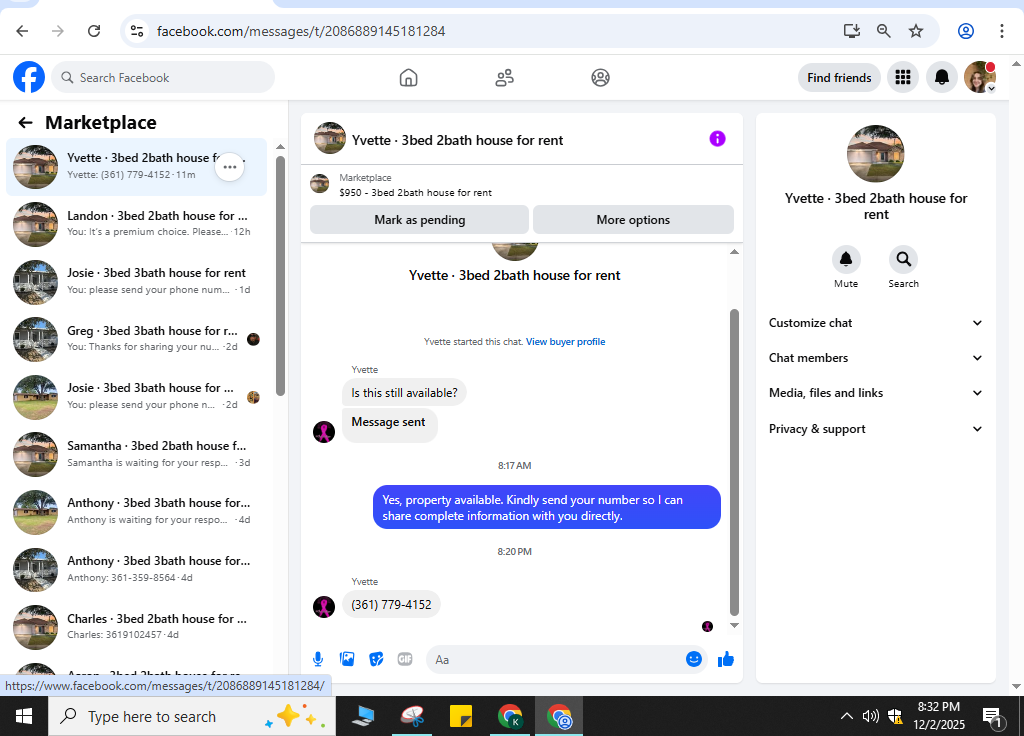Click the "(361) 779-4152" message bubble
The image size is (1024, 736).
point(391,605)
